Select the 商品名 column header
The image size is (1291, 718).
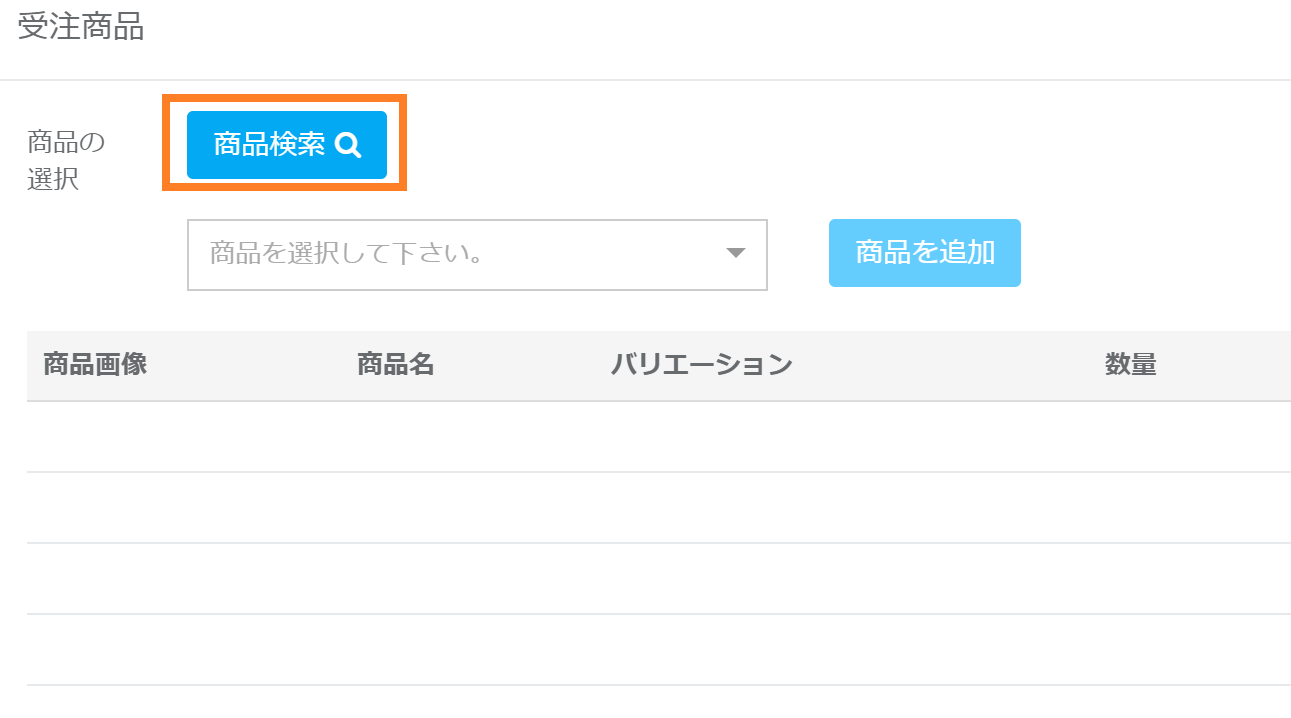[395, 365]
